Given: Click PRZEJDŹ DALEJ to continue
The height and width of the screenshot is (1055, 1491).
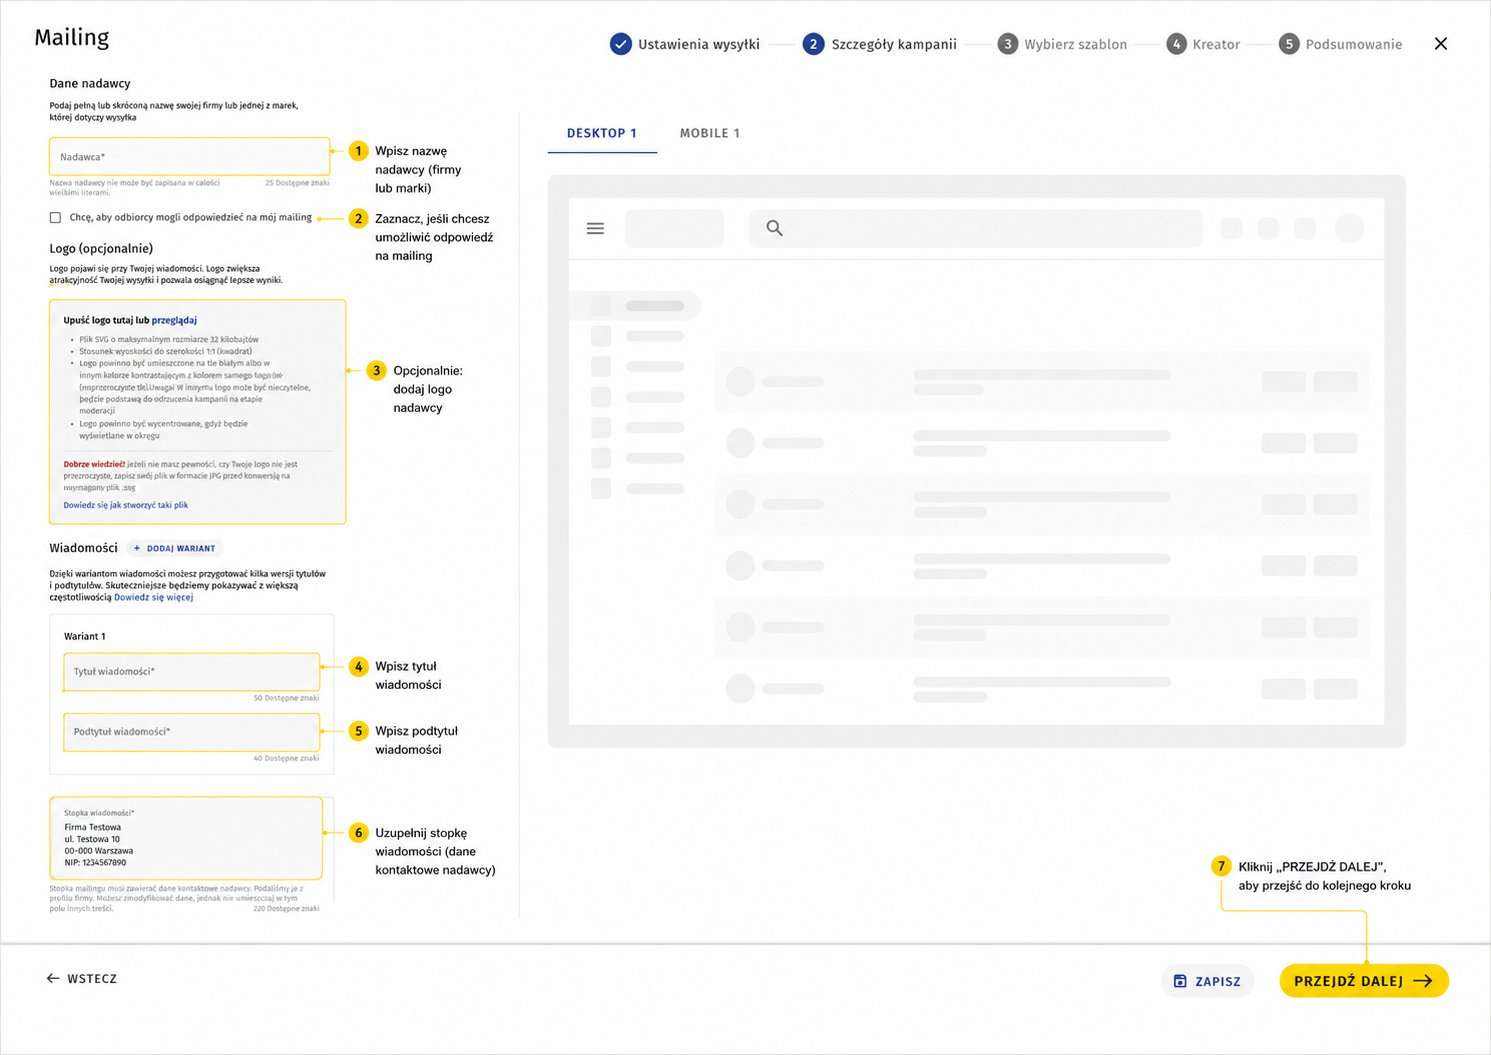Looking at the screenshot, I should click(x=1364, y=981).
